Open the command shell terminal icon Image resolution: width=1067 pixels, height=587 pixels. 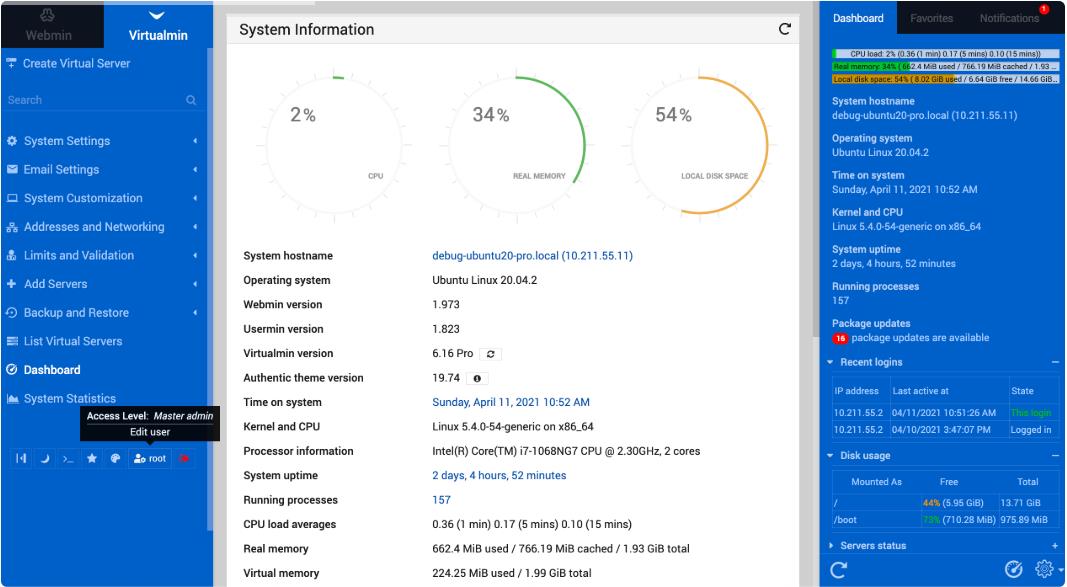pyautogui.click(x=68, y=458)
